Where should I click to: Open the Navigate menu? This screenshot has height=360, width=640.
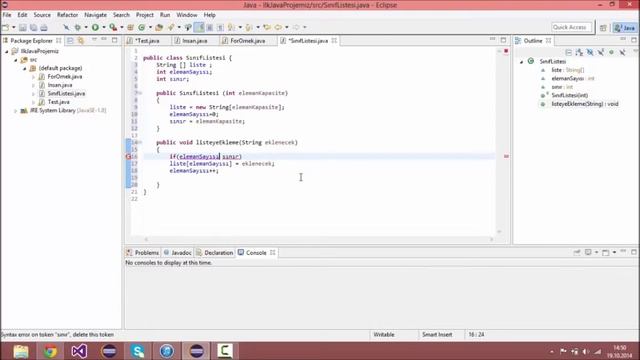tap(96, 15)
